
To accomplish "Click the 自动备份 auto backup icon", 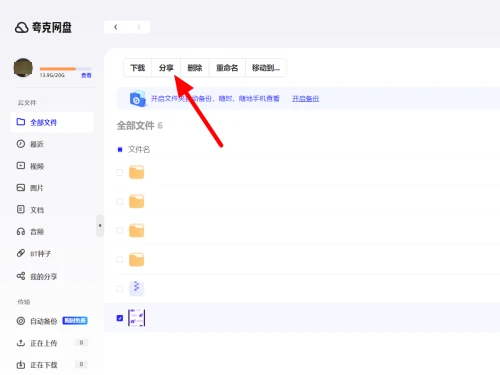I will point(21,321).
